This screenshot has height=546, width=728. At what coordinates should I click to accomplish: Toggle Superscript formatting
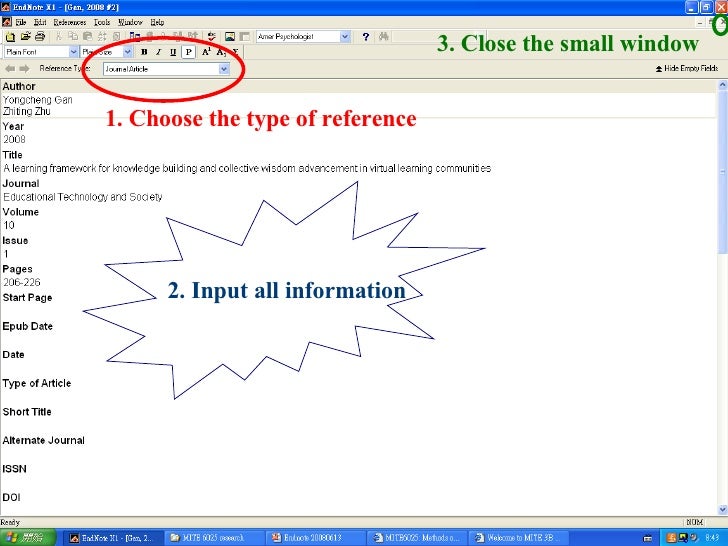[206, 52]
